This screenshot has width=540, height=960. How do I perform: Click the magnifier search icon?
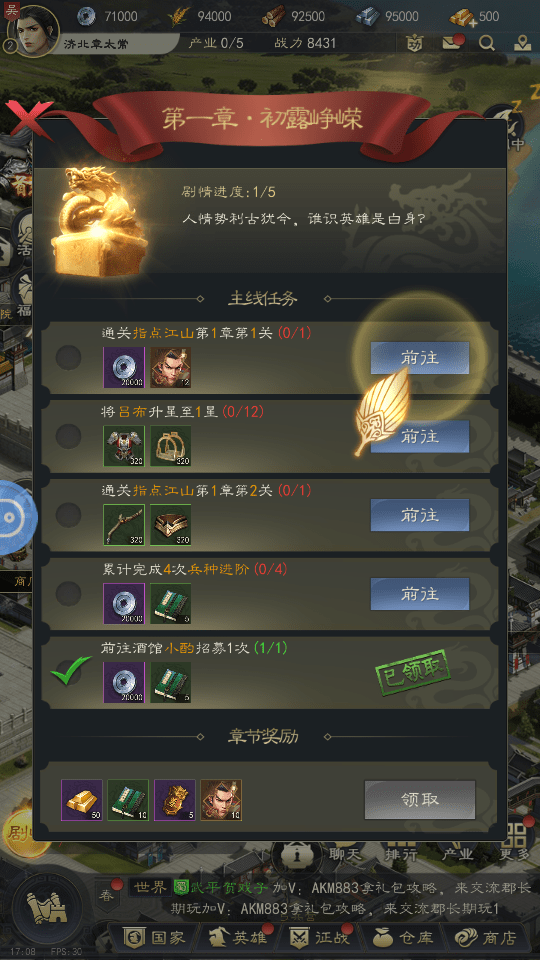click(x=487, y=43)
